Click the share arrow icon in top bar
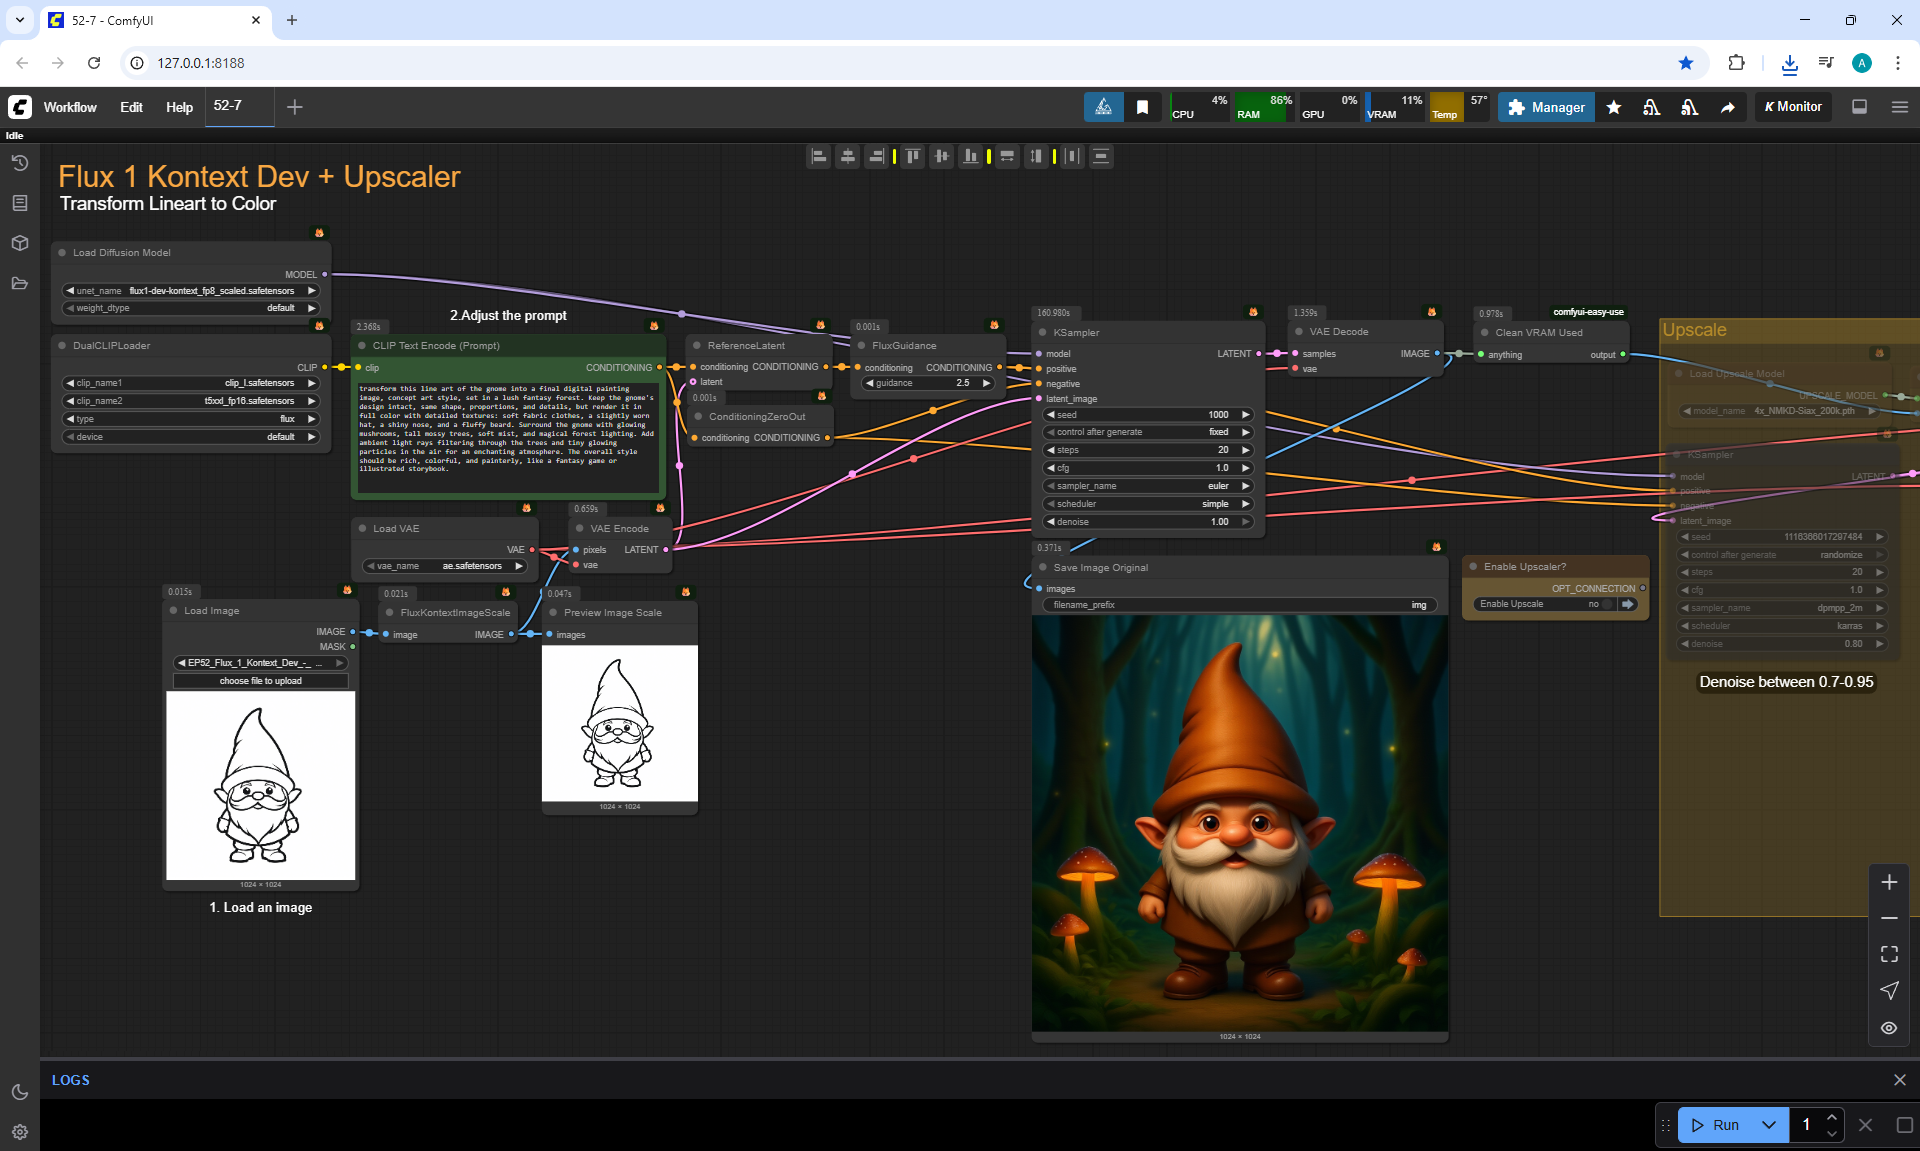The height and width of the screenshot is (1151, 1920). (1727, 107)
